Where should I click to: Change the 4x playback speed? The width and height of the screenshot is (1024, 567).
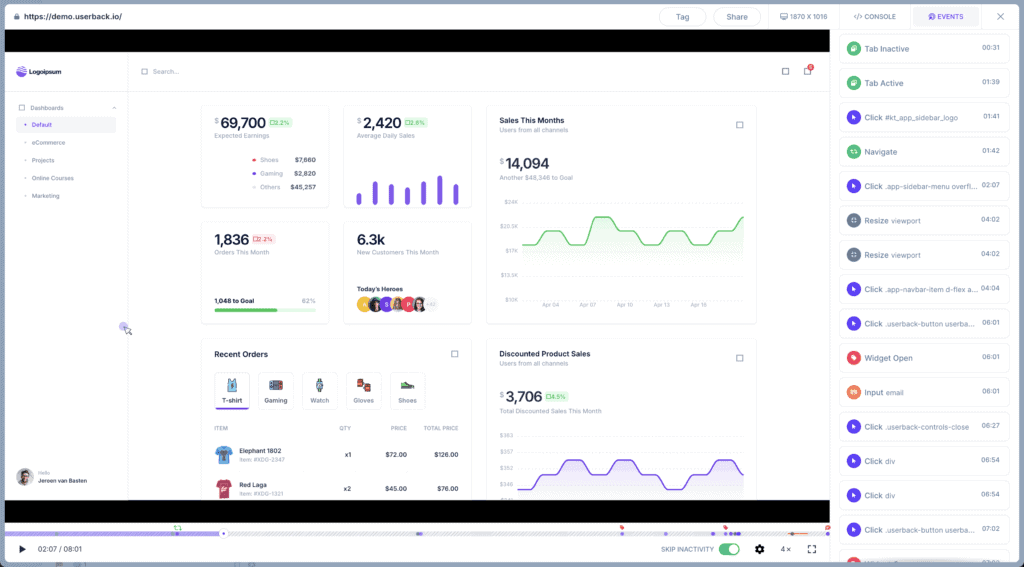786,549
